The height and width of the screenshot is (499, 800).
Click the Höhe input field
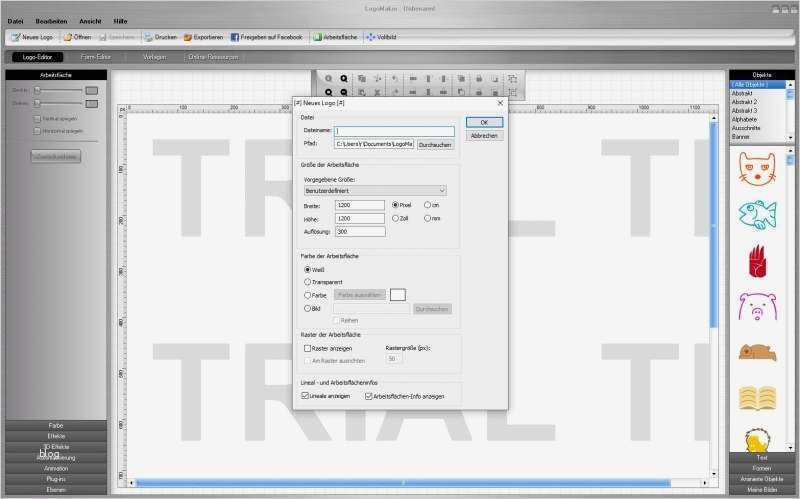point(360,218)
